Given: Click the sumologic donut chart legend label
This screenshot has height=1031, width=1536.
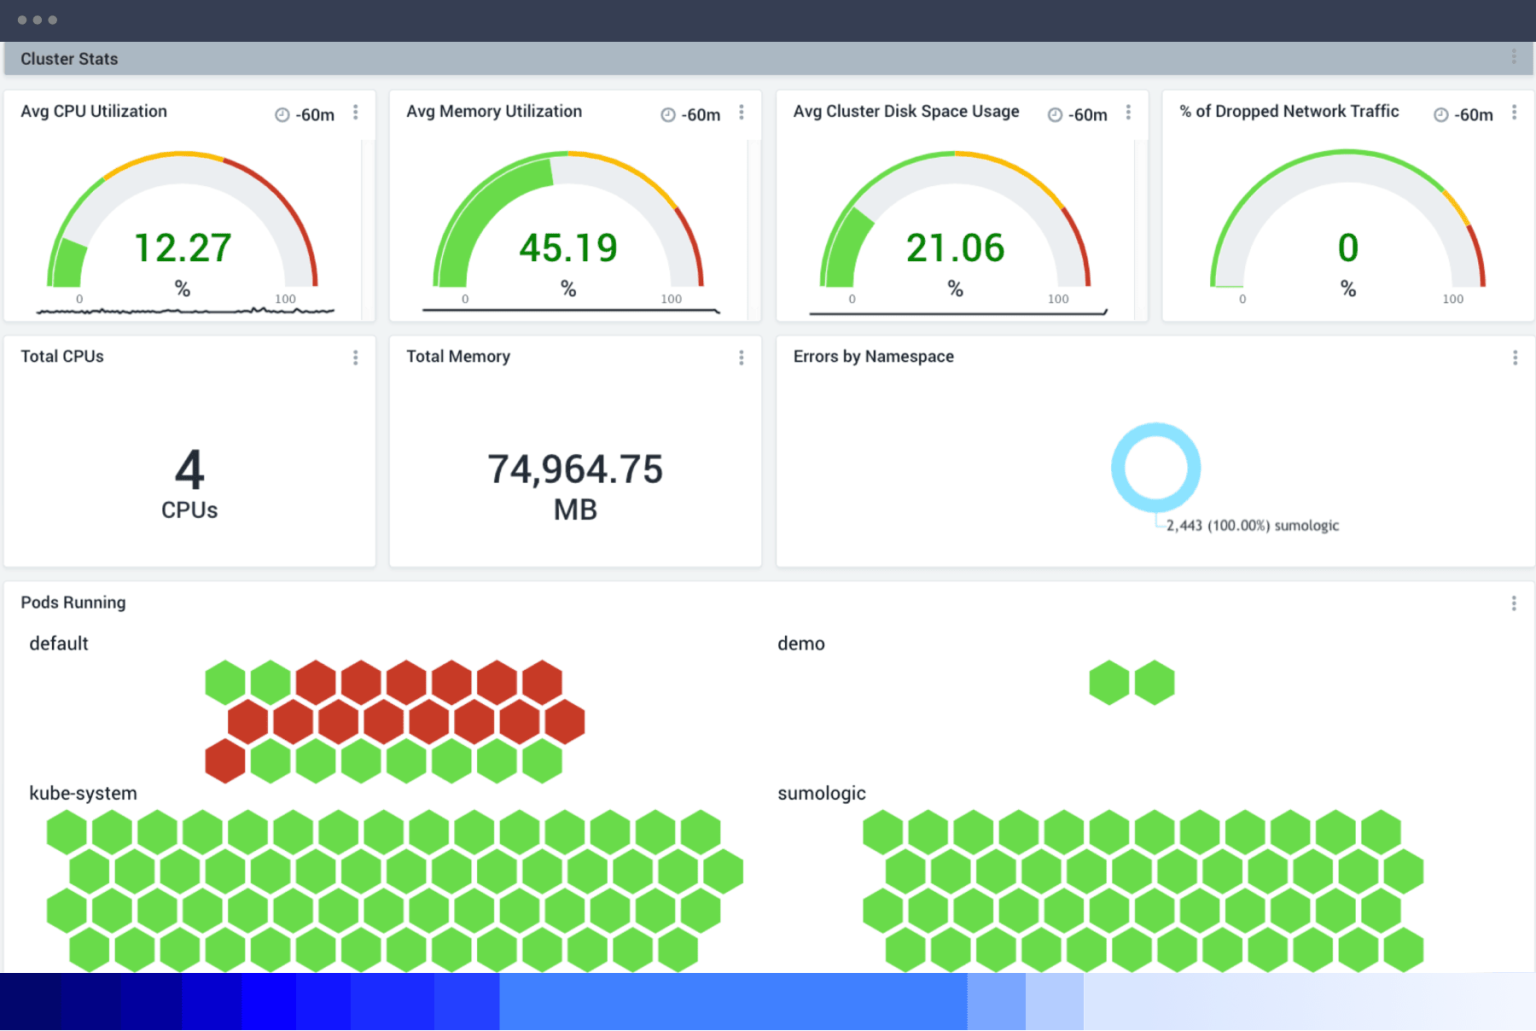Looking at the screenshot, I should [x=1306, y=525].
